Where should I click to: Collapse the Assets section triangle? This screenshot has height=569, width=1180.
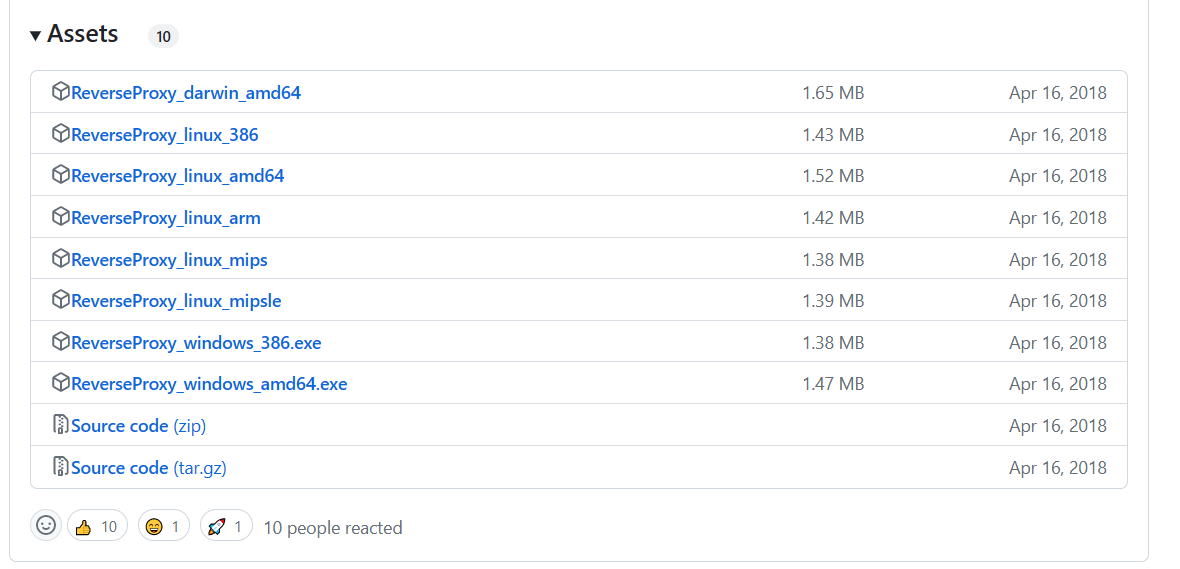[36, 36]
